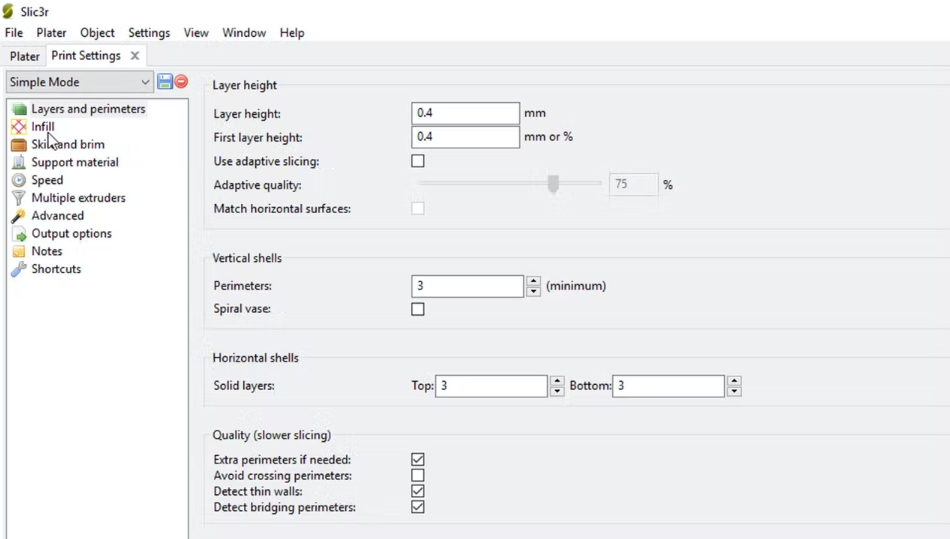950x539 pixels.
Task: Increase Perimeters value with up arrow
Action: tap(533, 281)
